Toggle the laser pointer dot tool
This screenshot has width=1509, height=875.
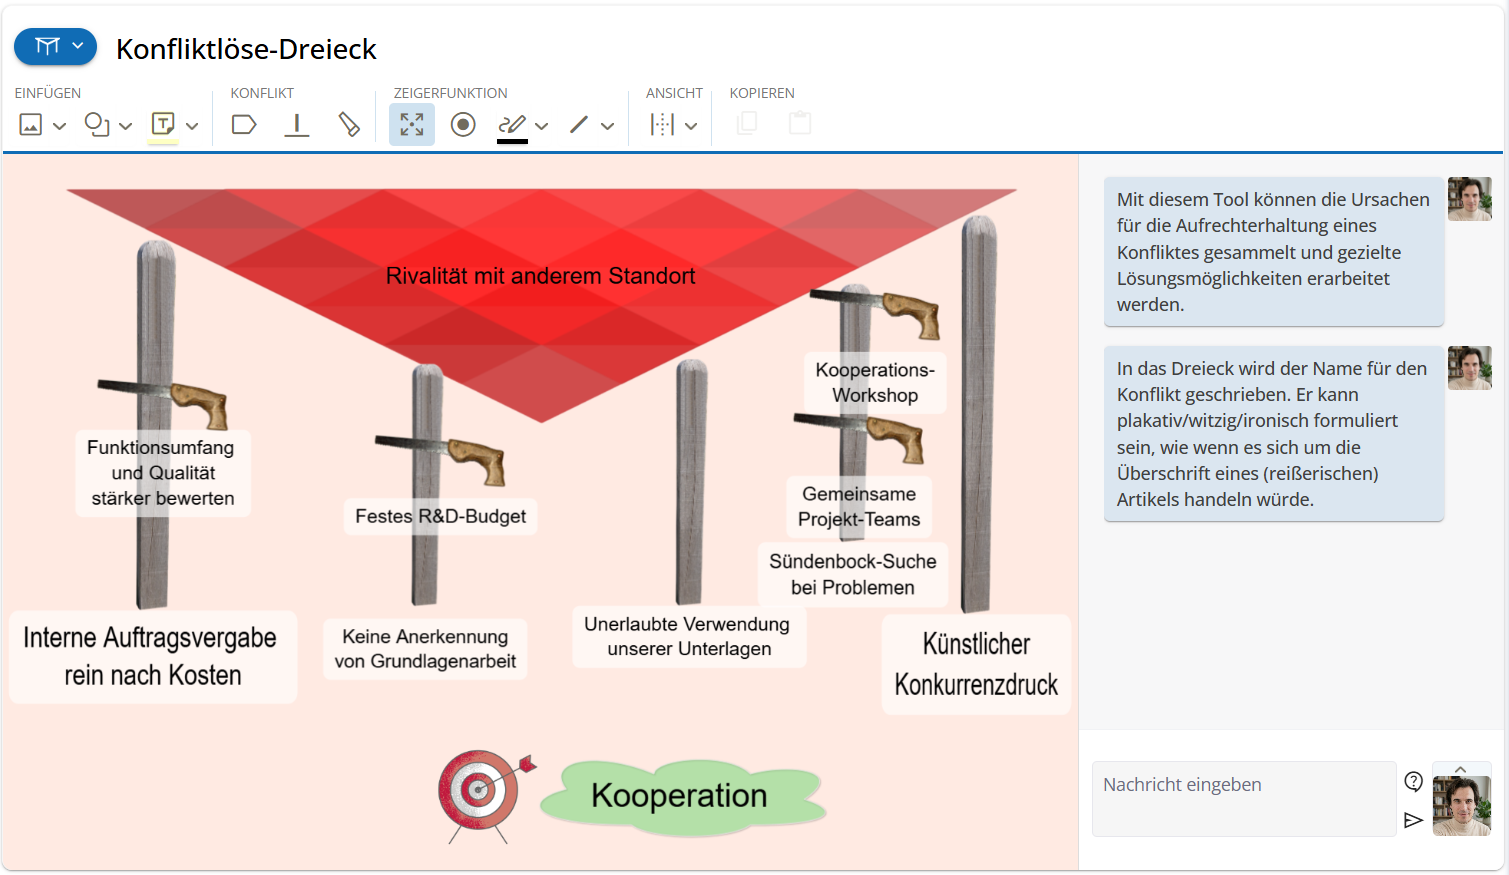click(x=463, y=125)
